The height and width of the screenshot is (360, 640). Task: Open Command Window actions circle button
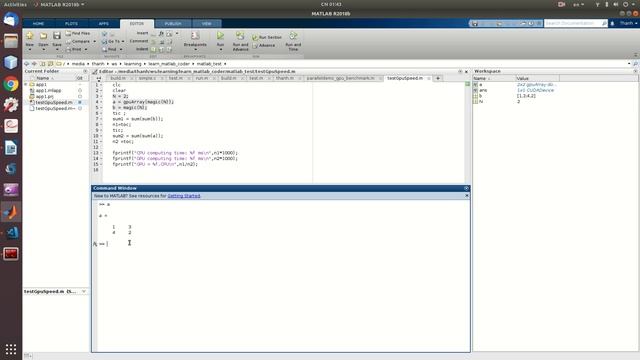point(466,188)
